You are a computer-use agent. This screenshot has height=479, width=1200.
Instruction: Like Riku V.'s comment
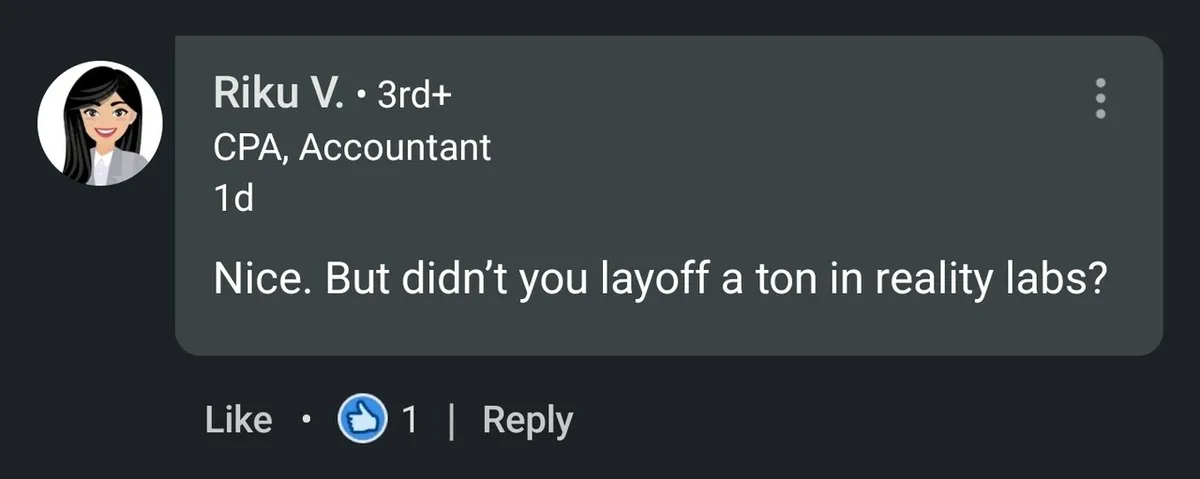tap(238, 420)
